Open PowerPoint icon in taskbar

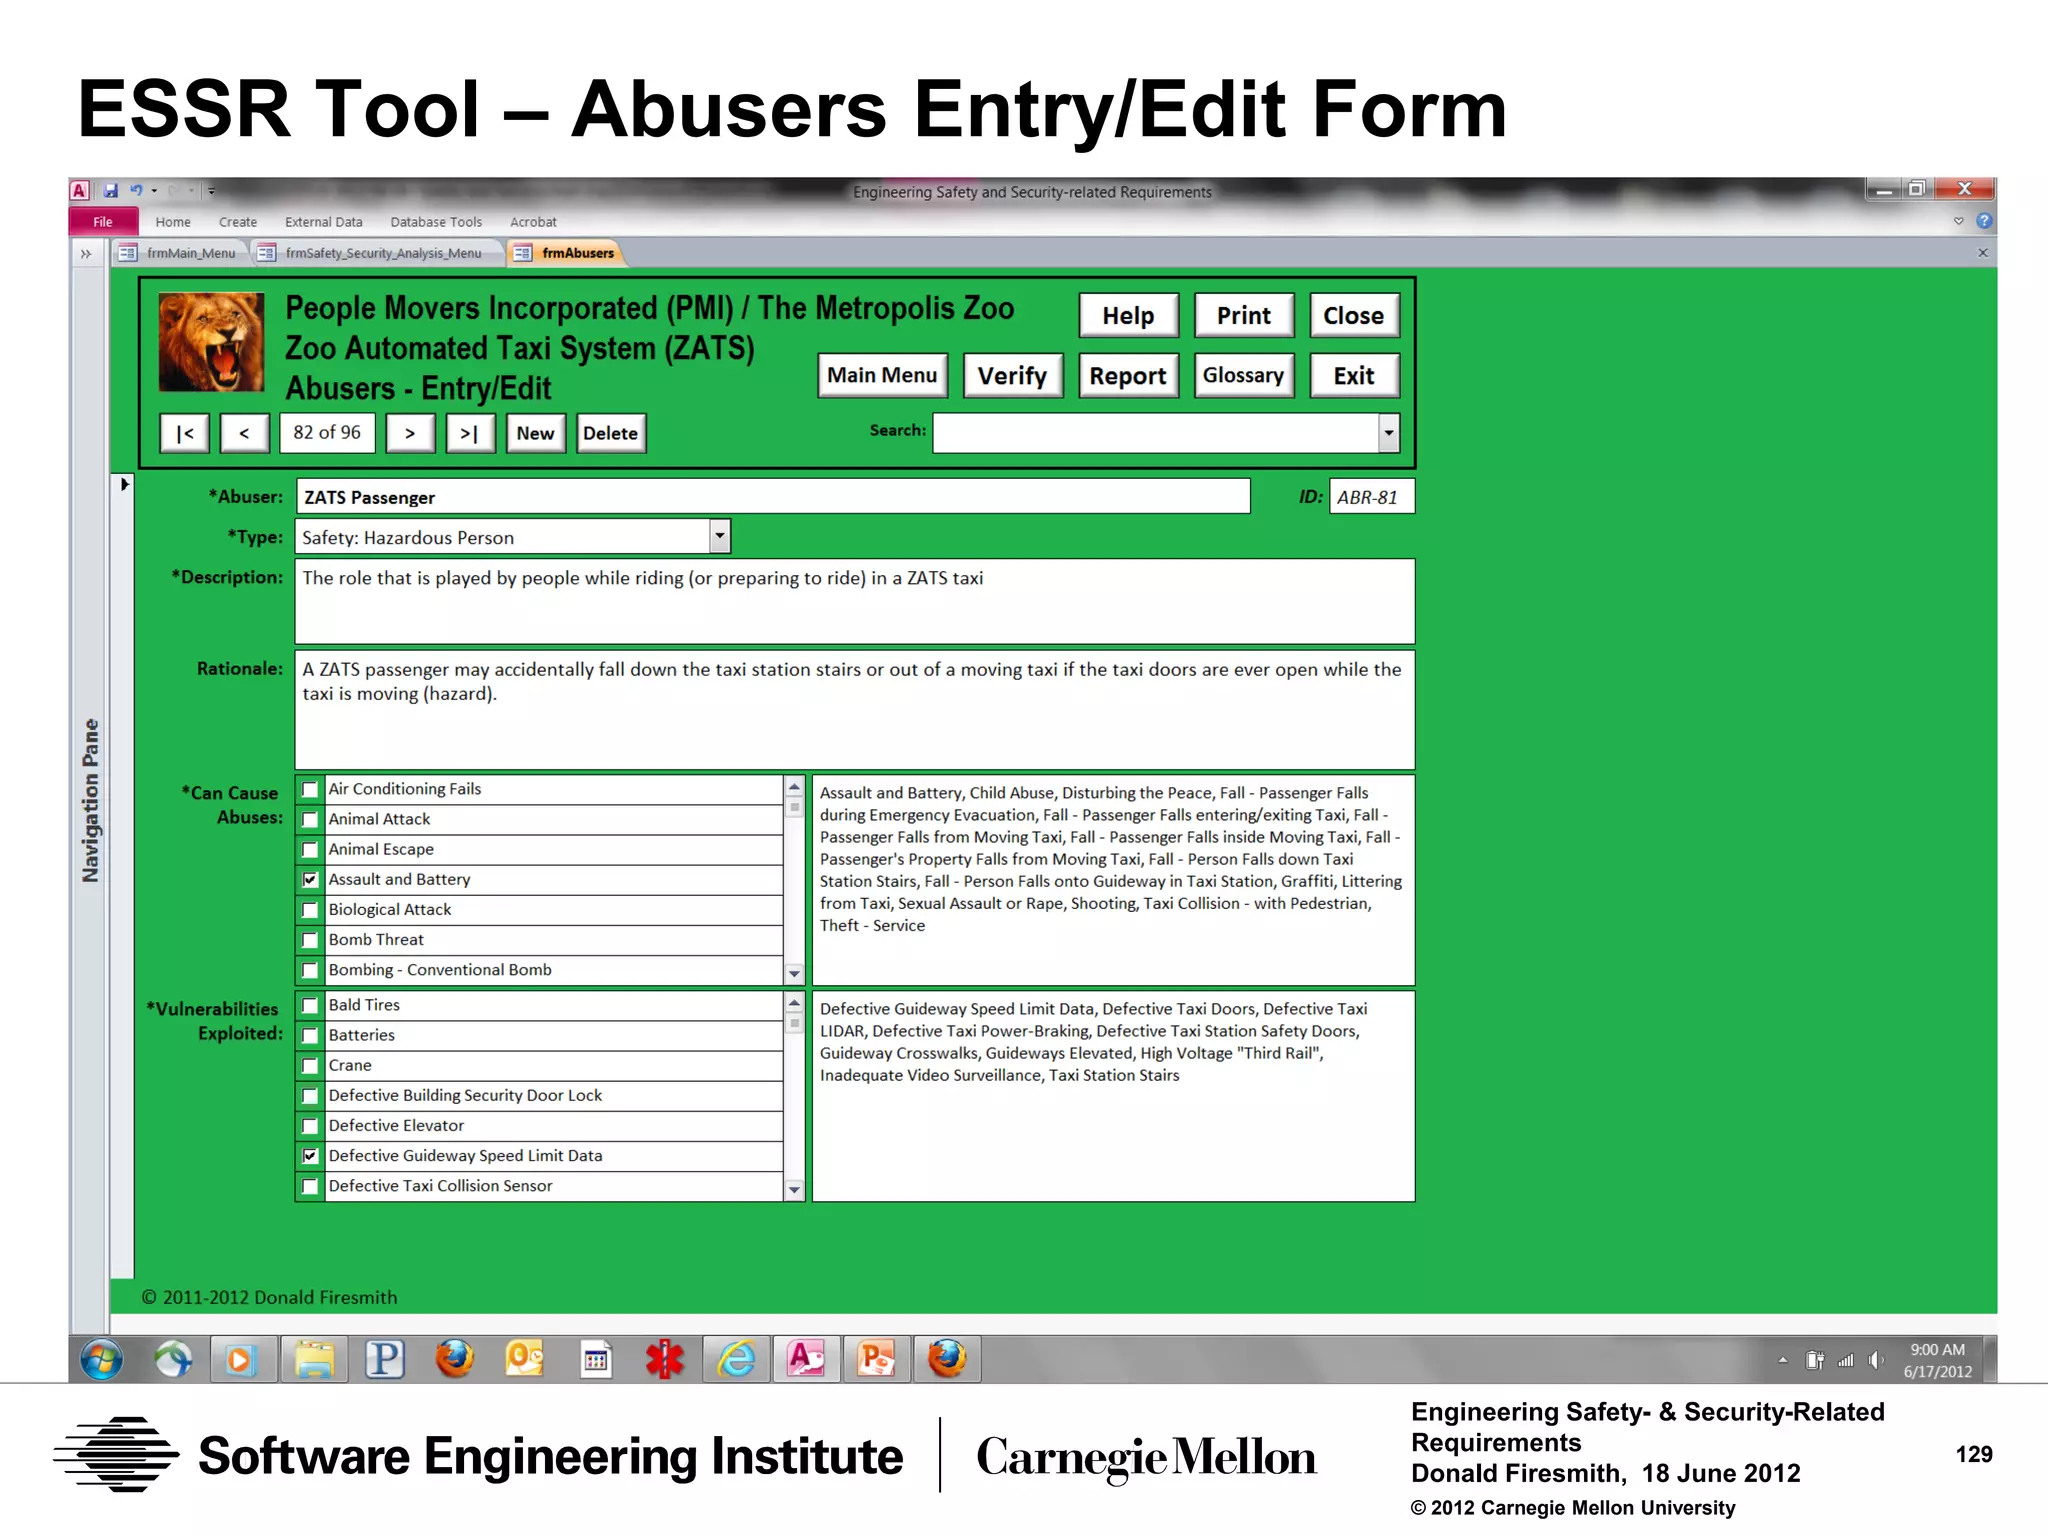[877, 1359]
